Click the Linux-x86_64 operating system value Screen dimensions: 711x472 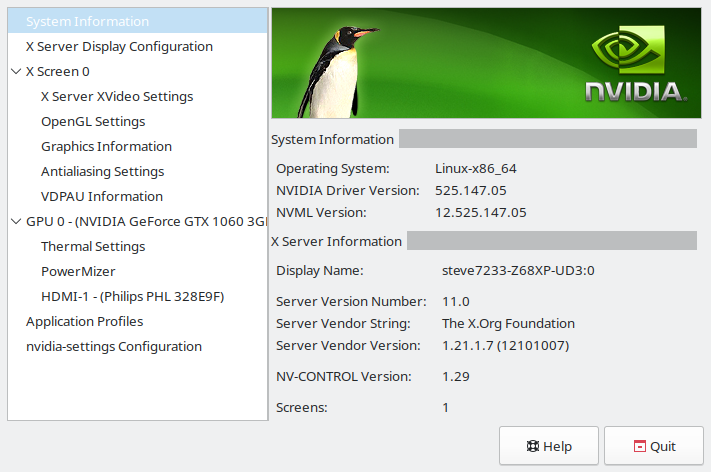coord(476,169)
